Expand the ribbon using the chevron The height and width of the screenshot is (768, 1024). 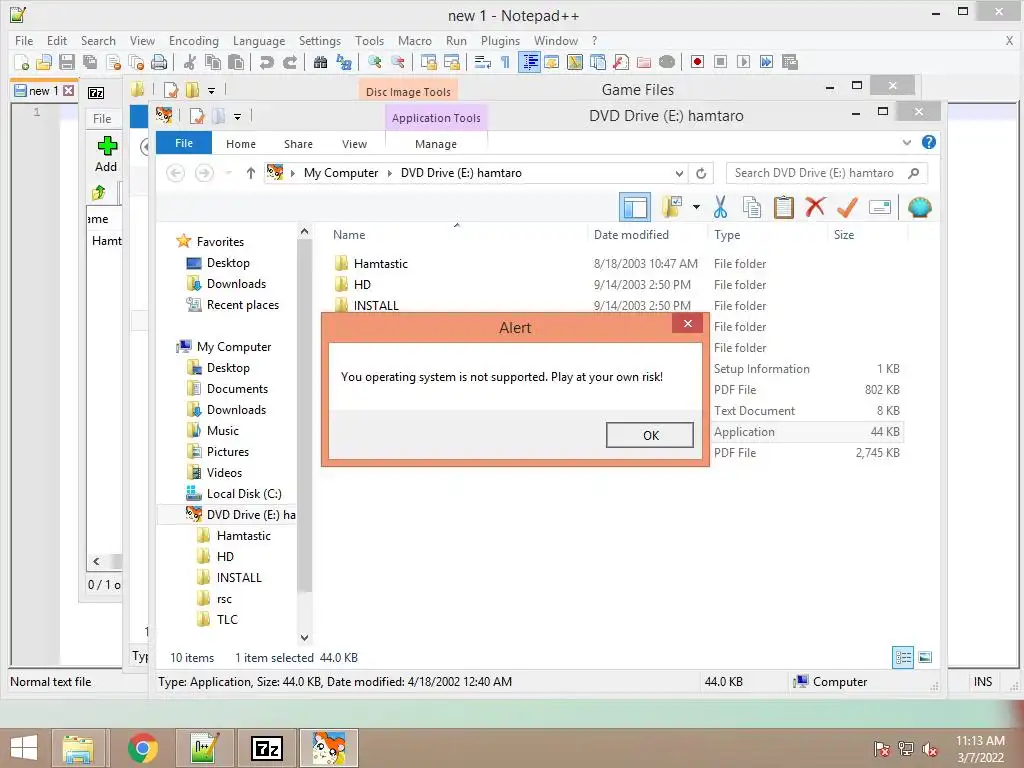tap(906, 142)
